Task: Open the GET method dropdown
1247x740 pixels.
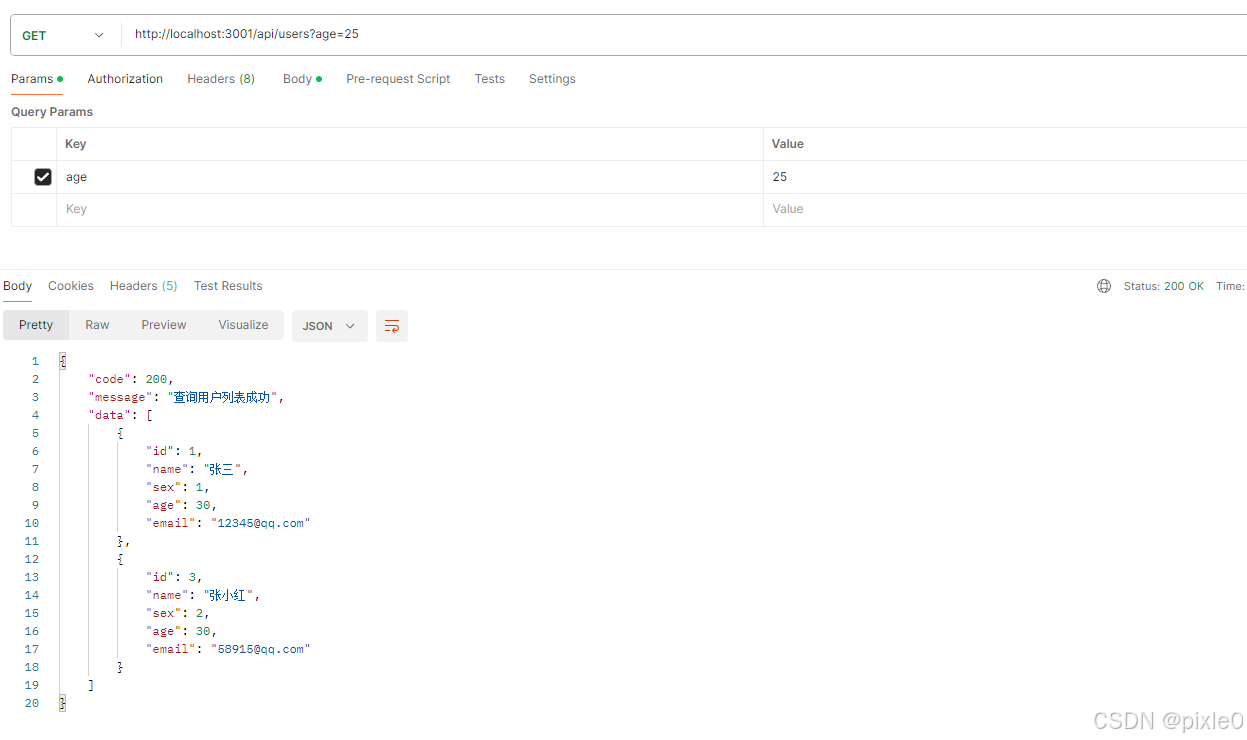Action: tap(63, 35)
